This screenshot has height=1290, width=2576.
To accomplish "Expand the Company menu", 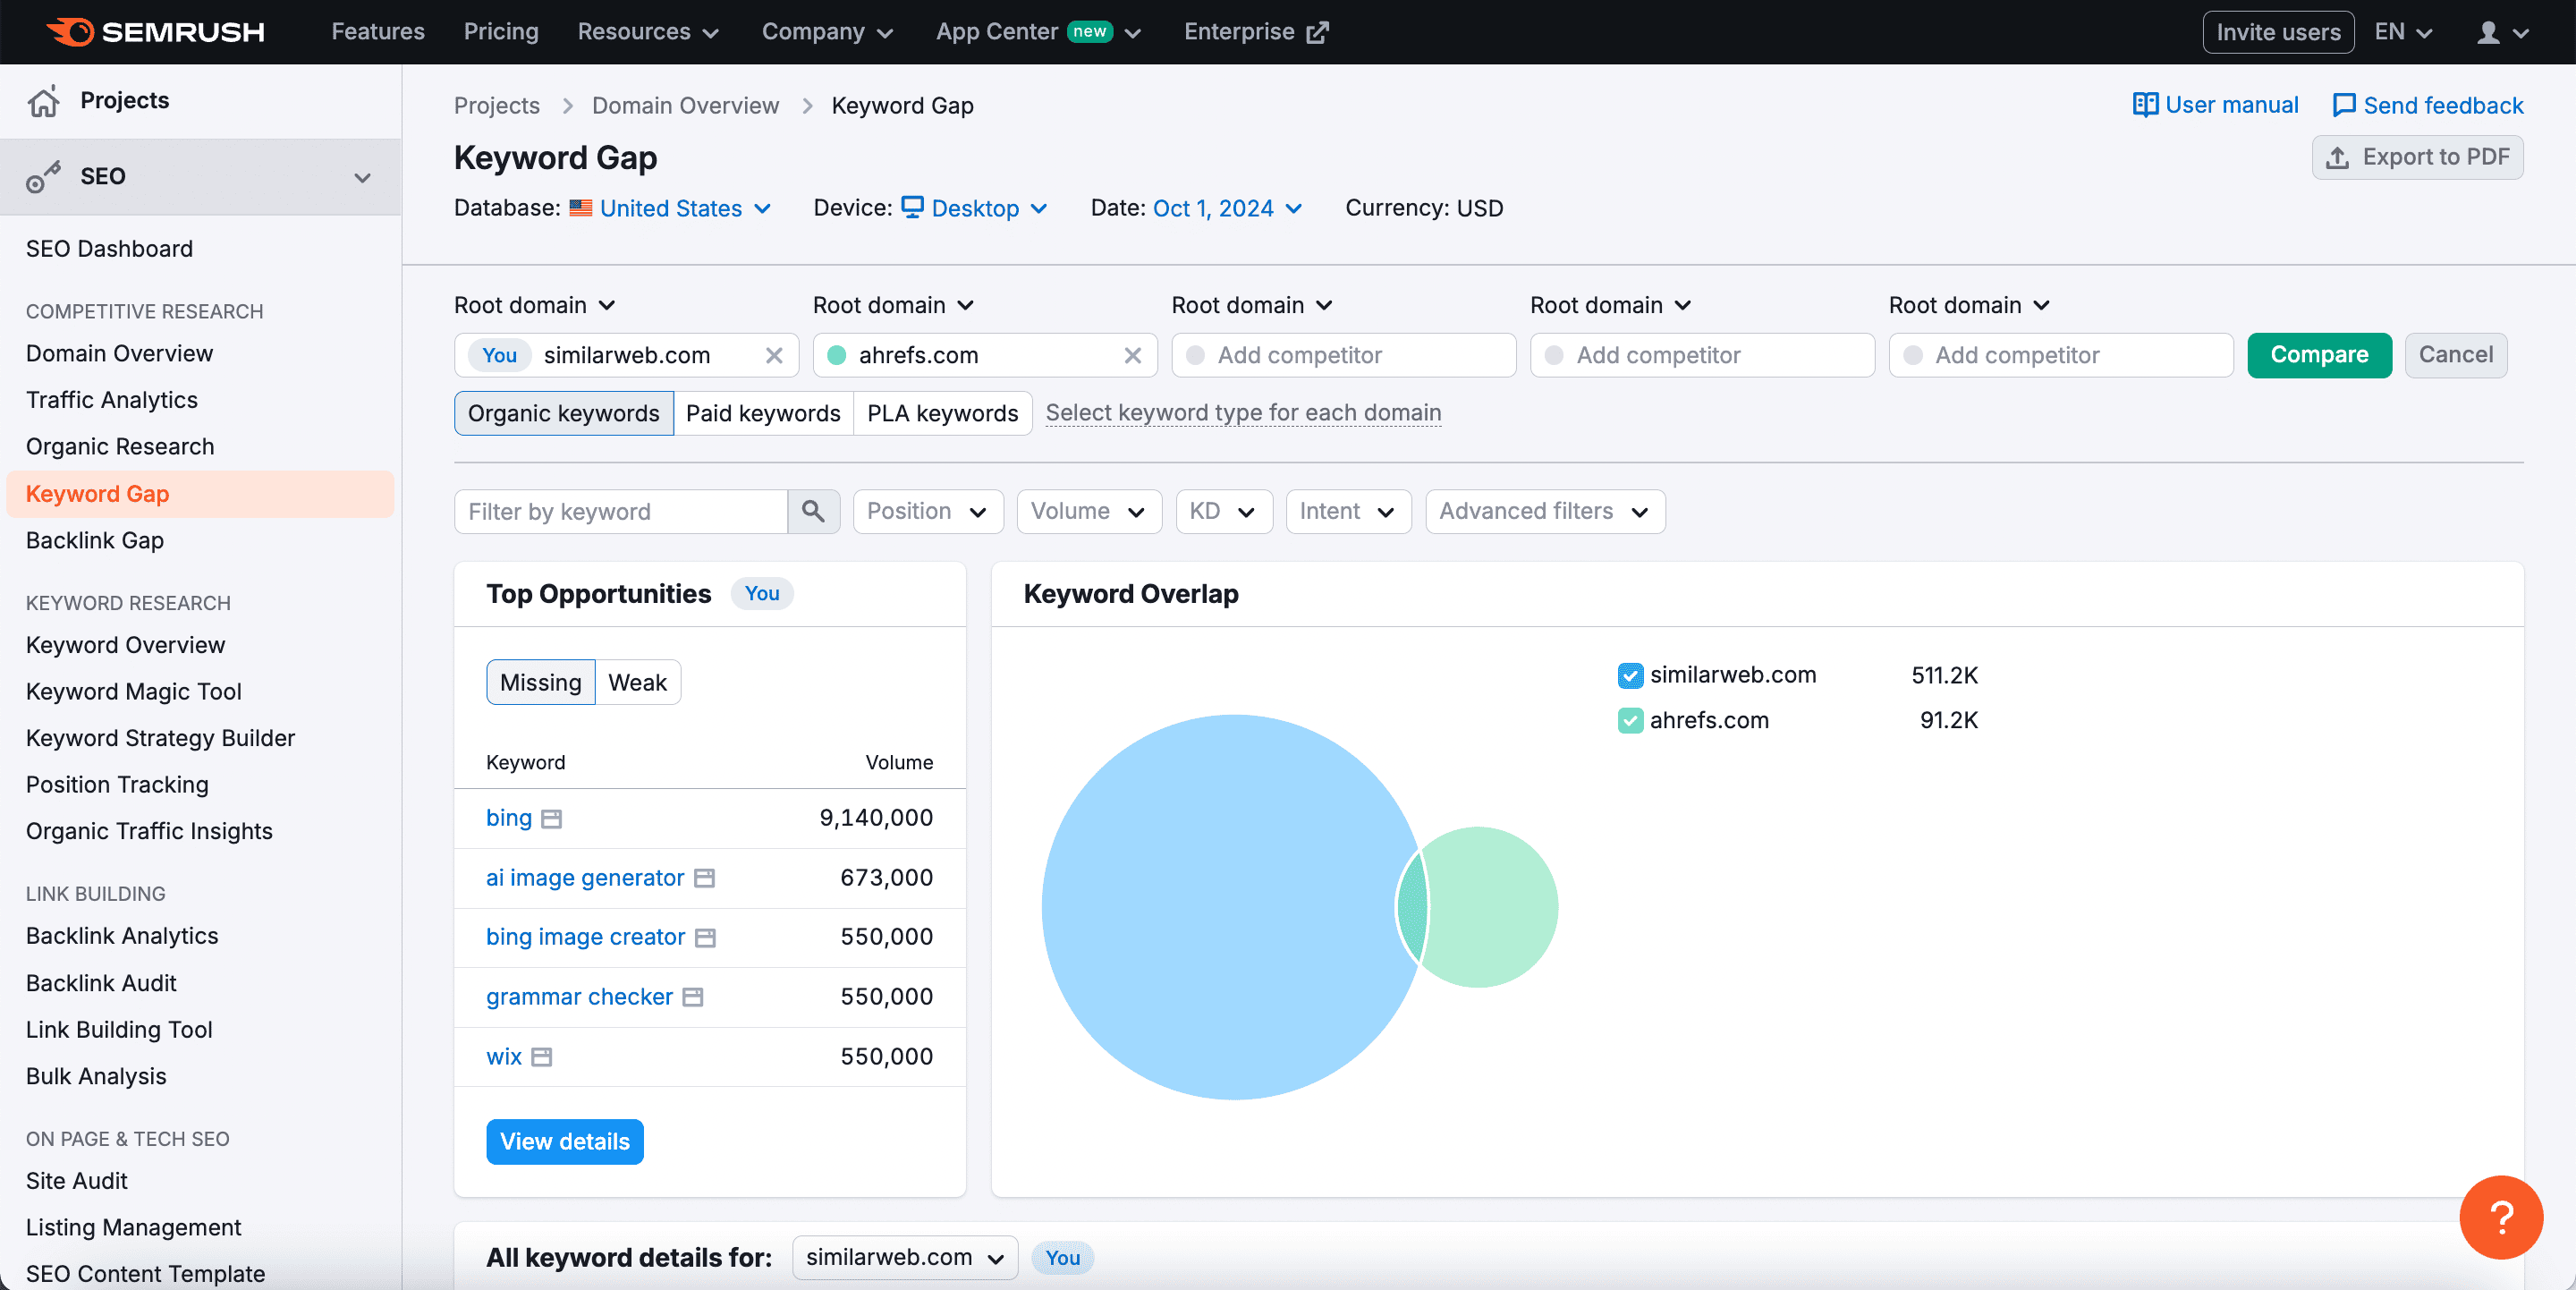I will (827, 32).
